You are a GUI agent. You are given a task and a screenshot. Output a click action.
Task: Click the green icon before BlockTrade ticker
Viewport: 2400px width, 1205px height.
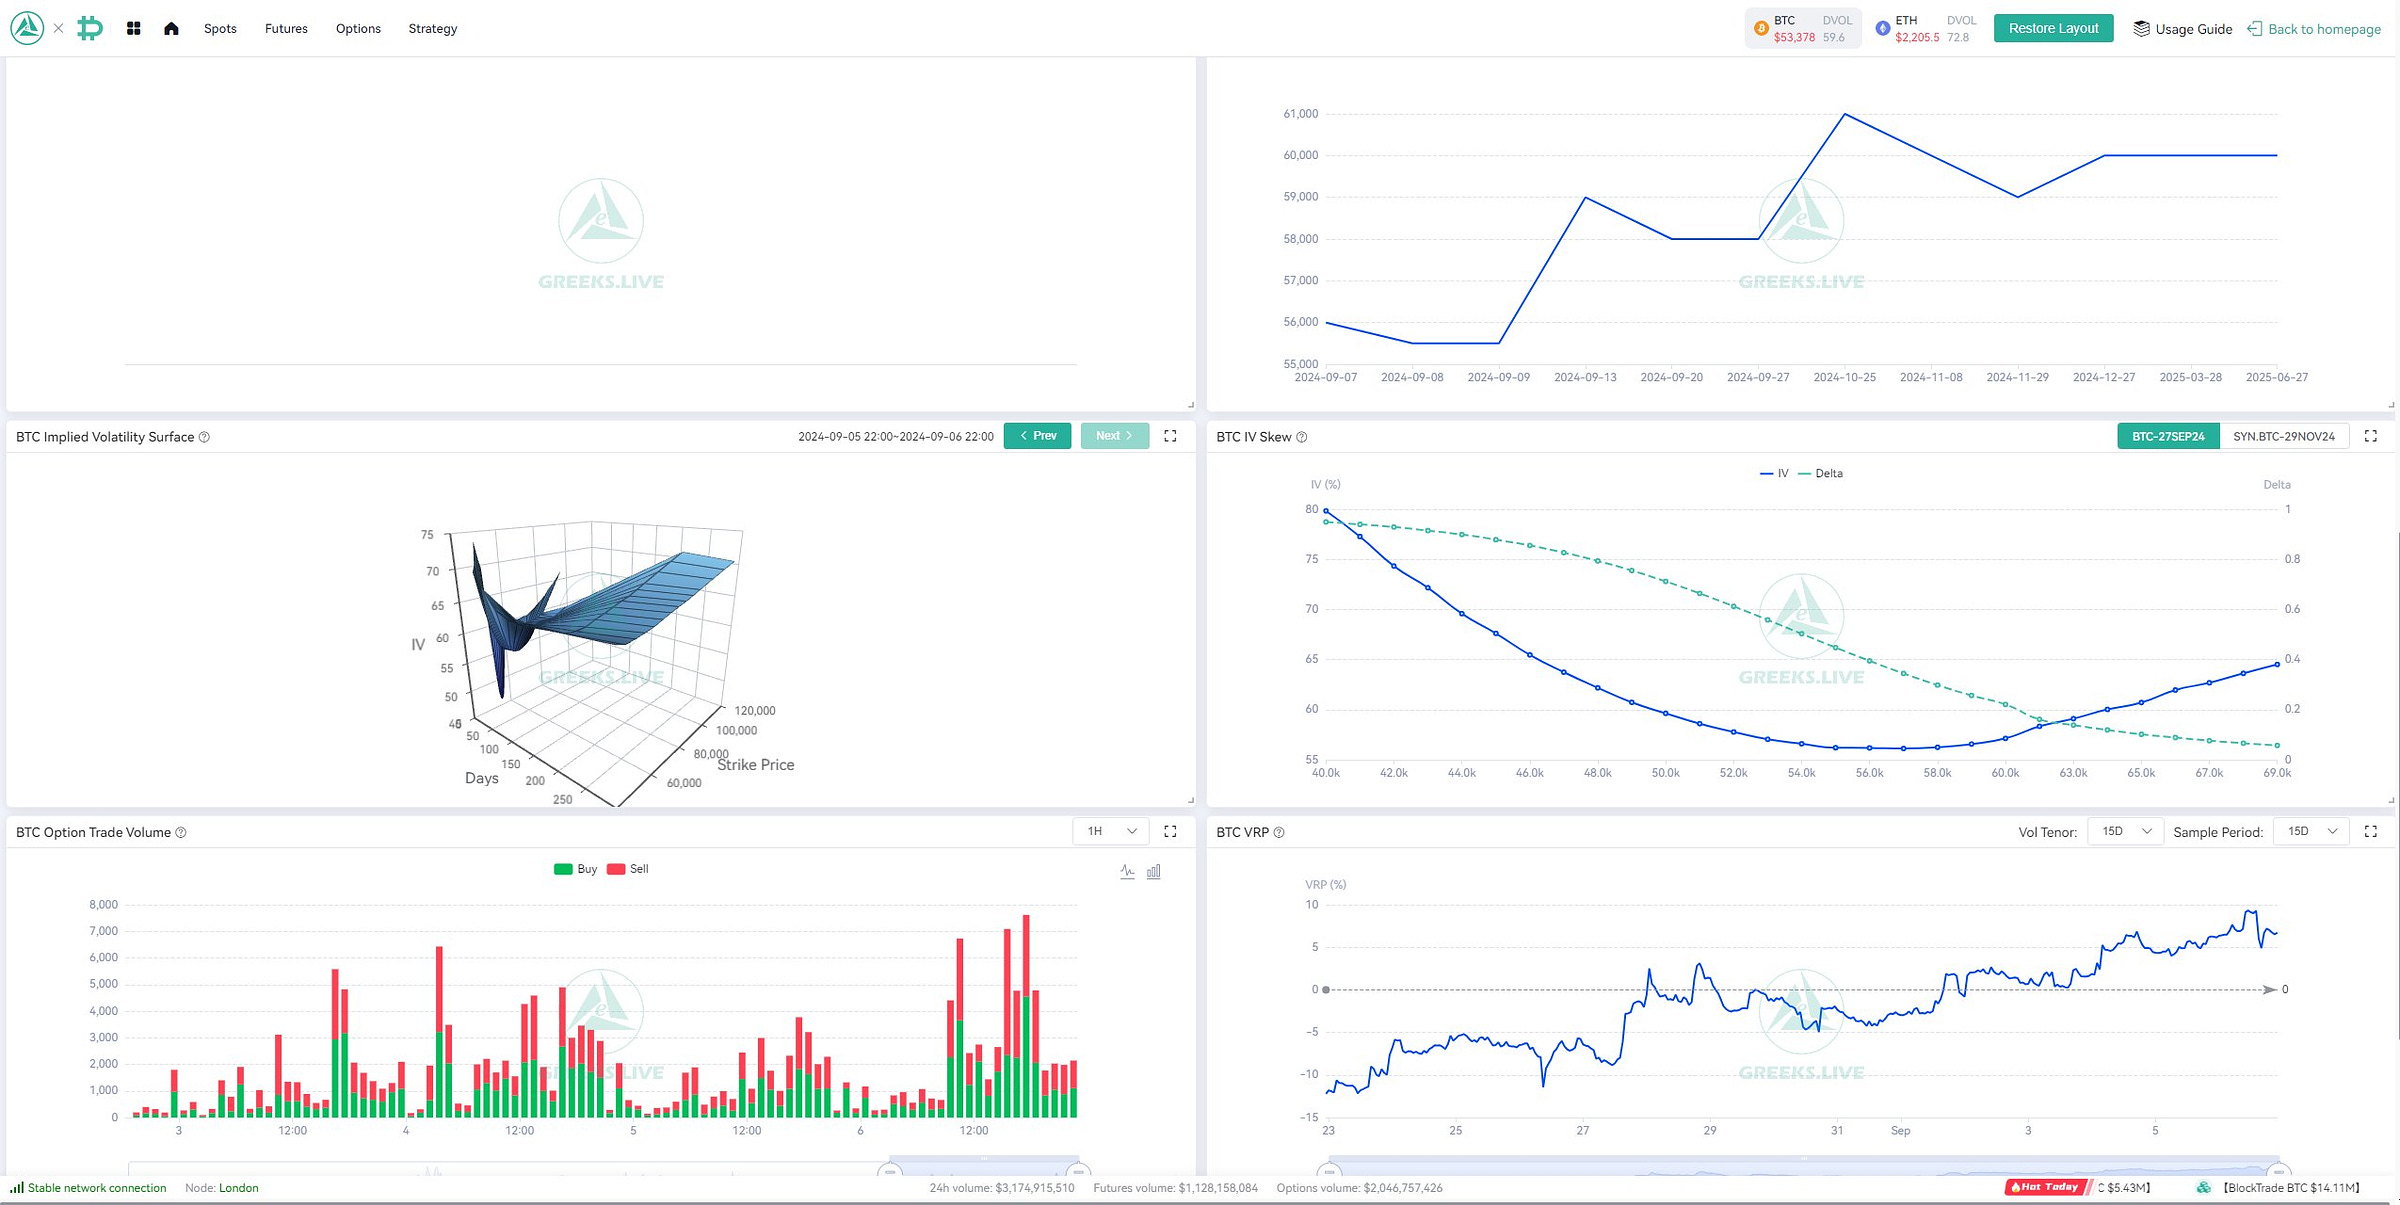[x=2203, y=1188]
